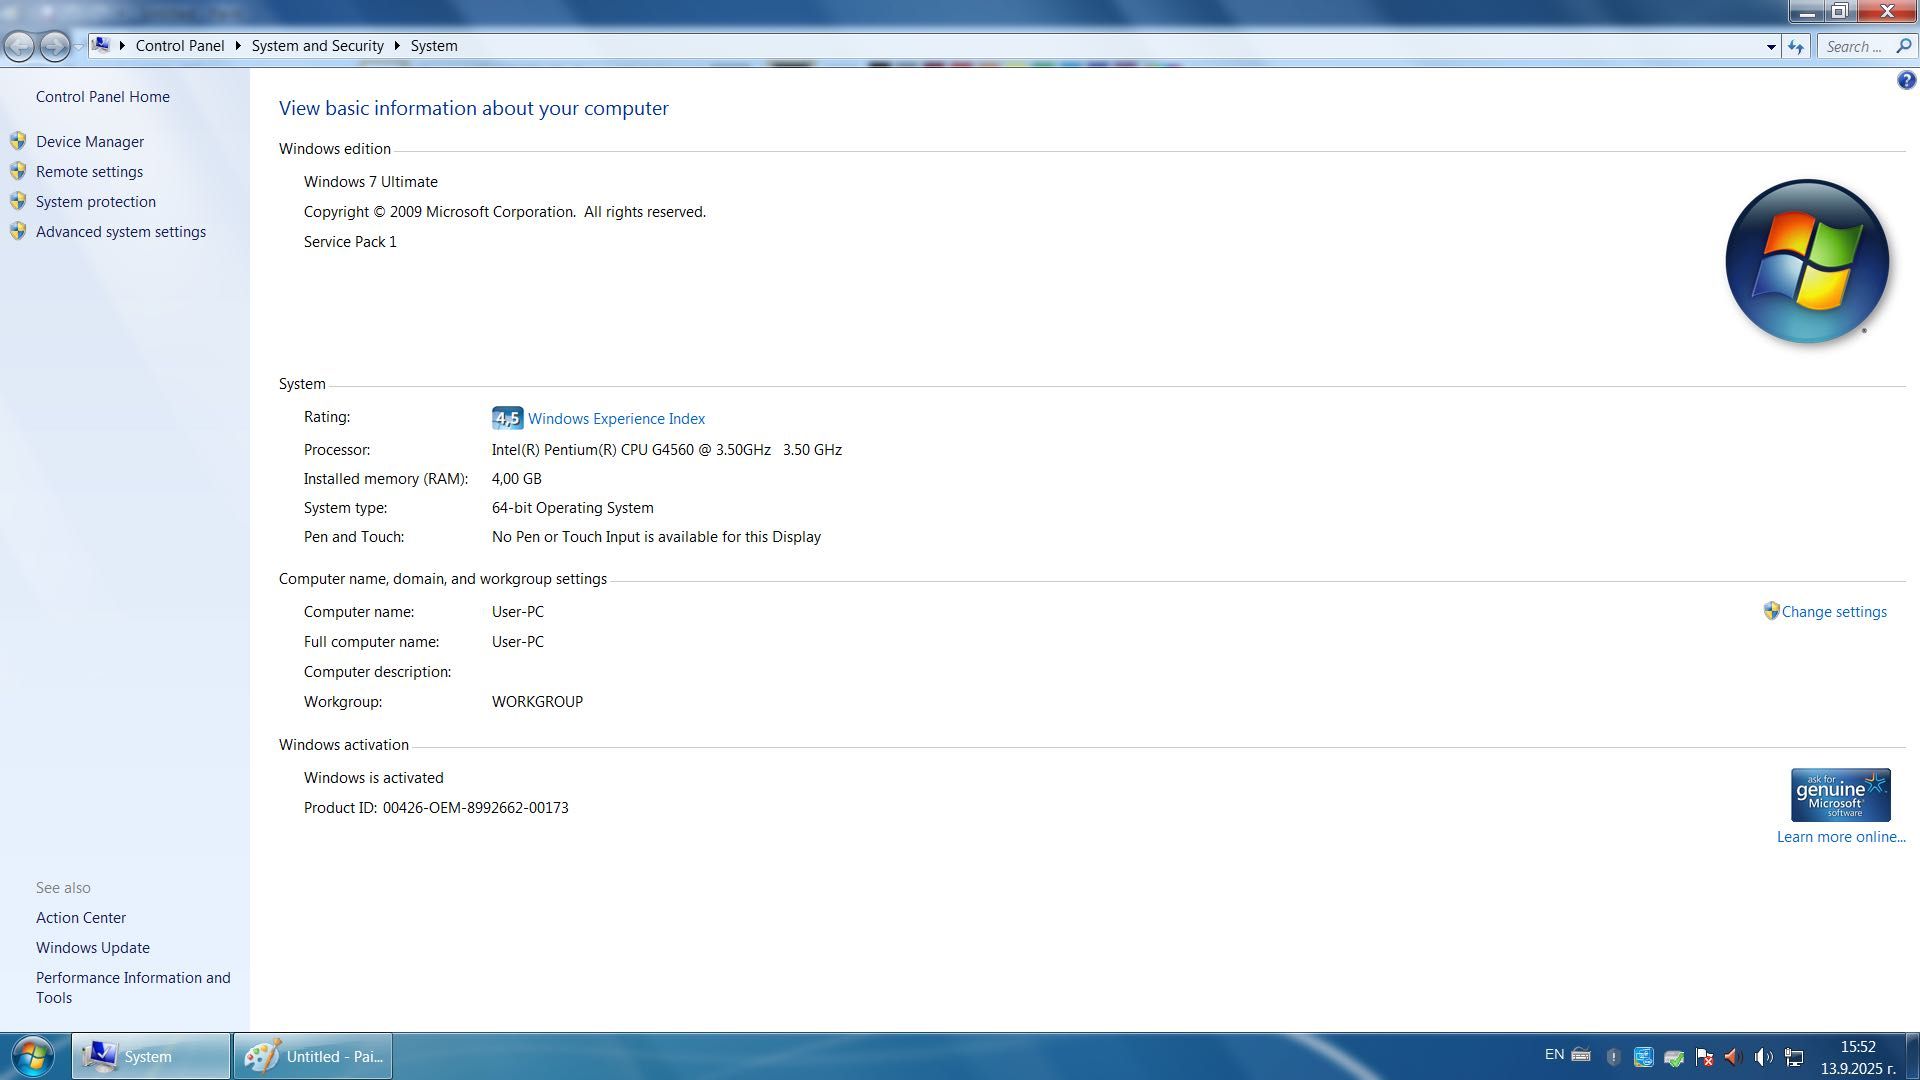Click the blue Intel graphics tray icon
1920x1080 pixels.
pos(1643,1057)
